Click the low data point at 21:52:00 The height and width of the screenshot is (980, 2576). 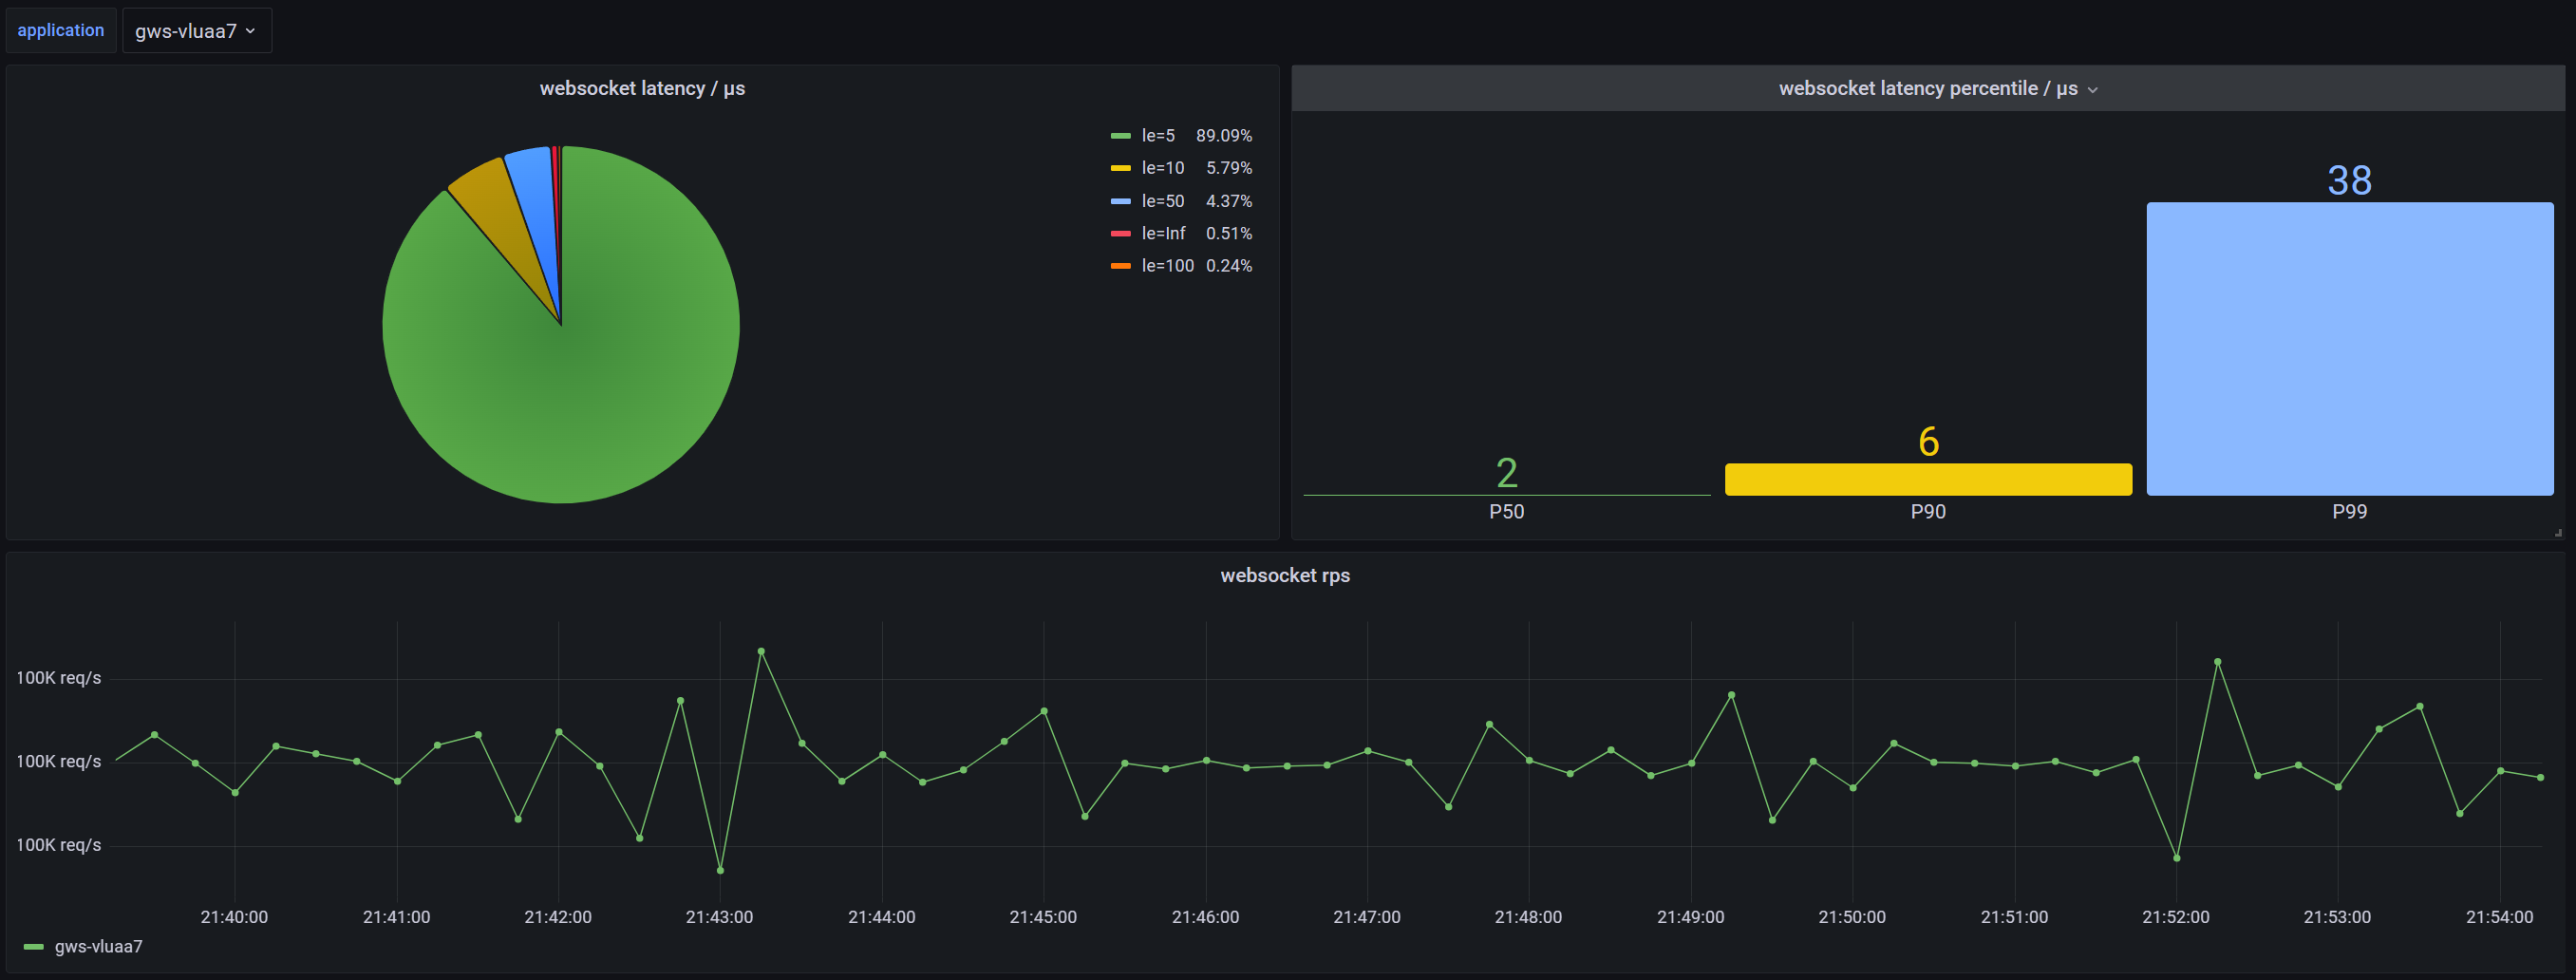coord(2176,858)
